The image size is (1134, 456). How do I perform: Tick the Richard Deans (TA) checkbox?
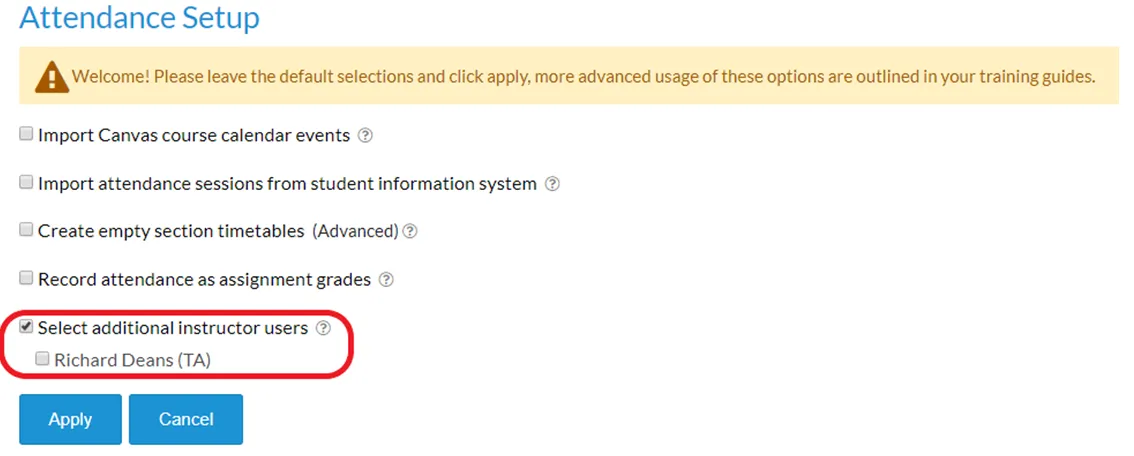click(x=43, y=358)
